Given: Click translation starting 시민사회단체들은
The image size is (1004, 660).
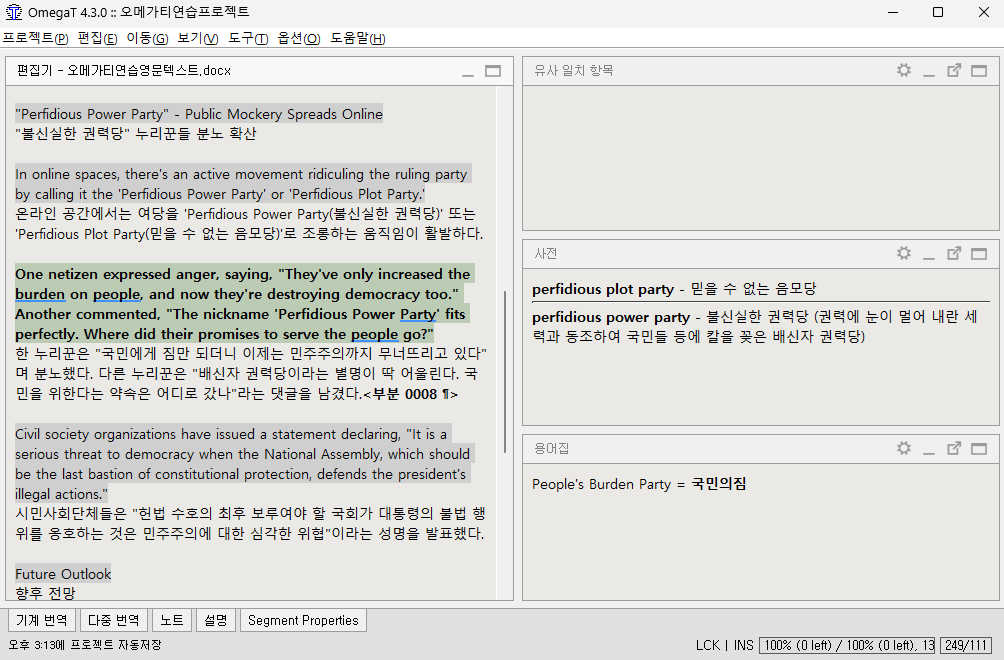Looking at the screenshot, I should tap(250, 524).
